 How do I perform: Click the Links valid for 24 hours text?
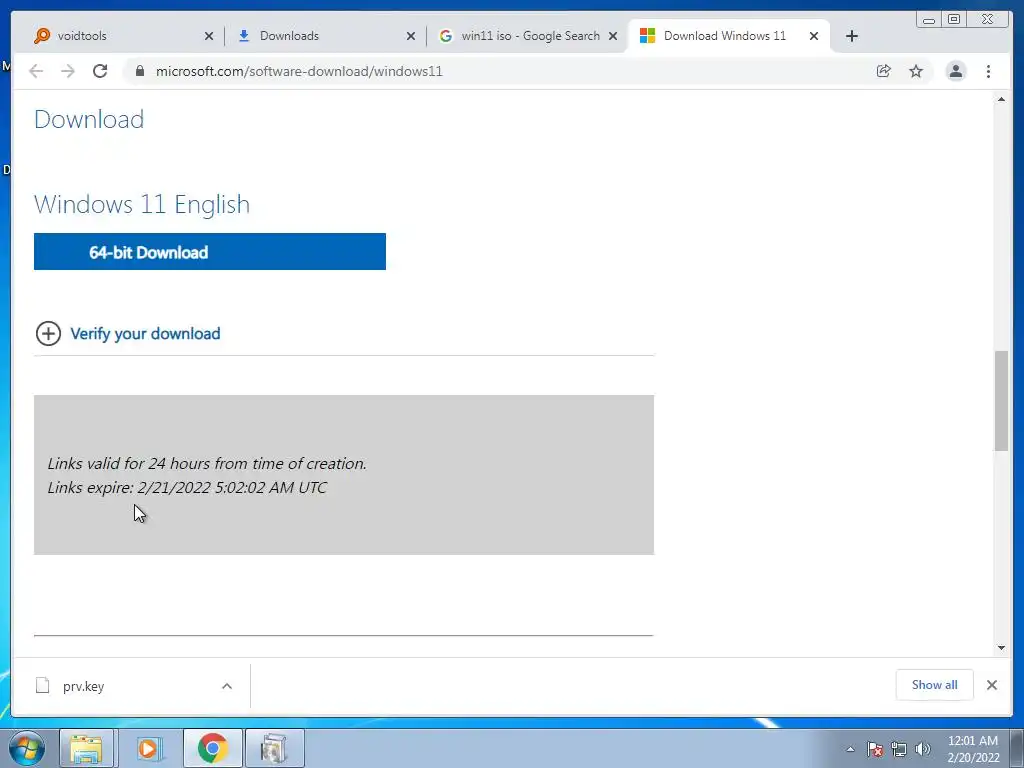point(207,463)
